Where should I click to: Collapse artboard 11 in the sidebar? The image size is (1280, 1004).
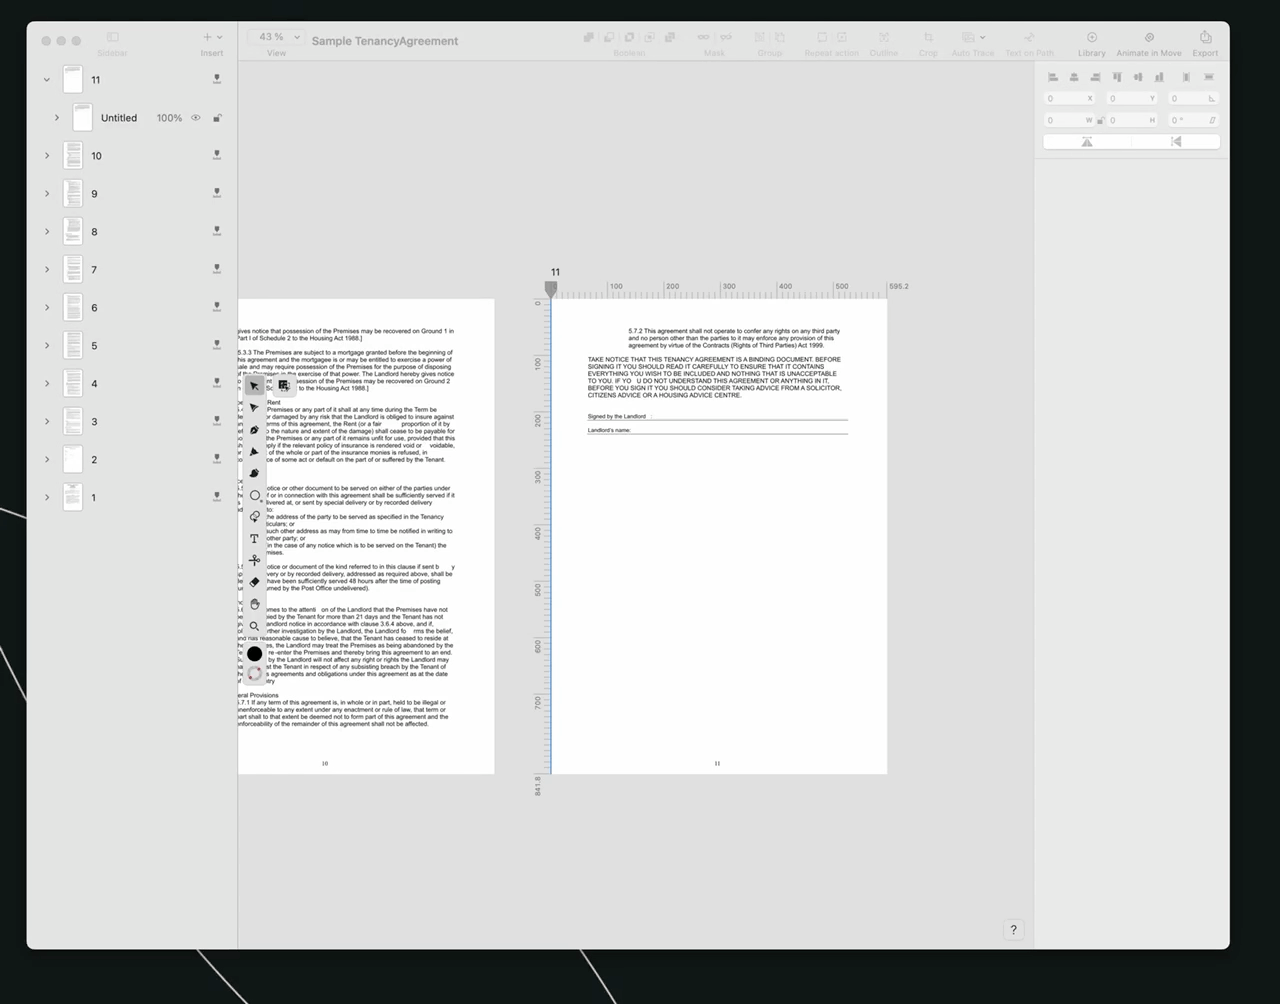pos(46,80)
